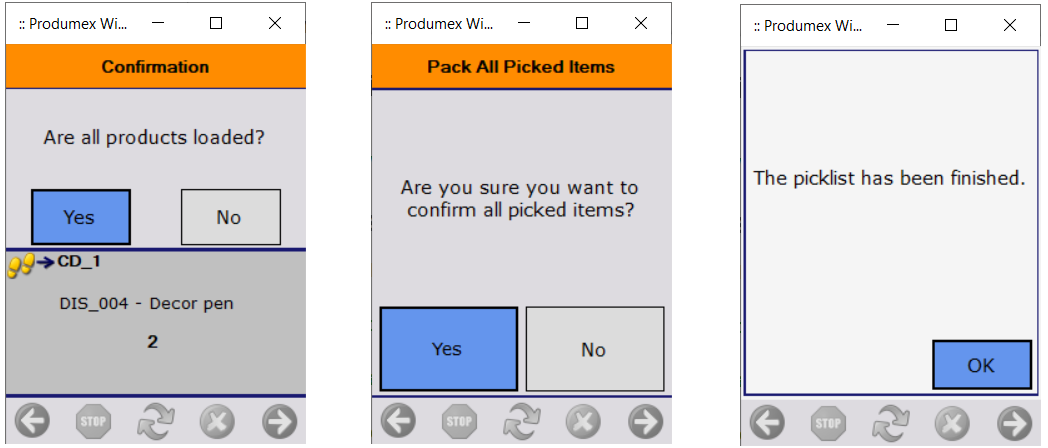Click STOP icon in Pack All Picked Items window
Screen dimensions: 1048x448
coord(460,421)
